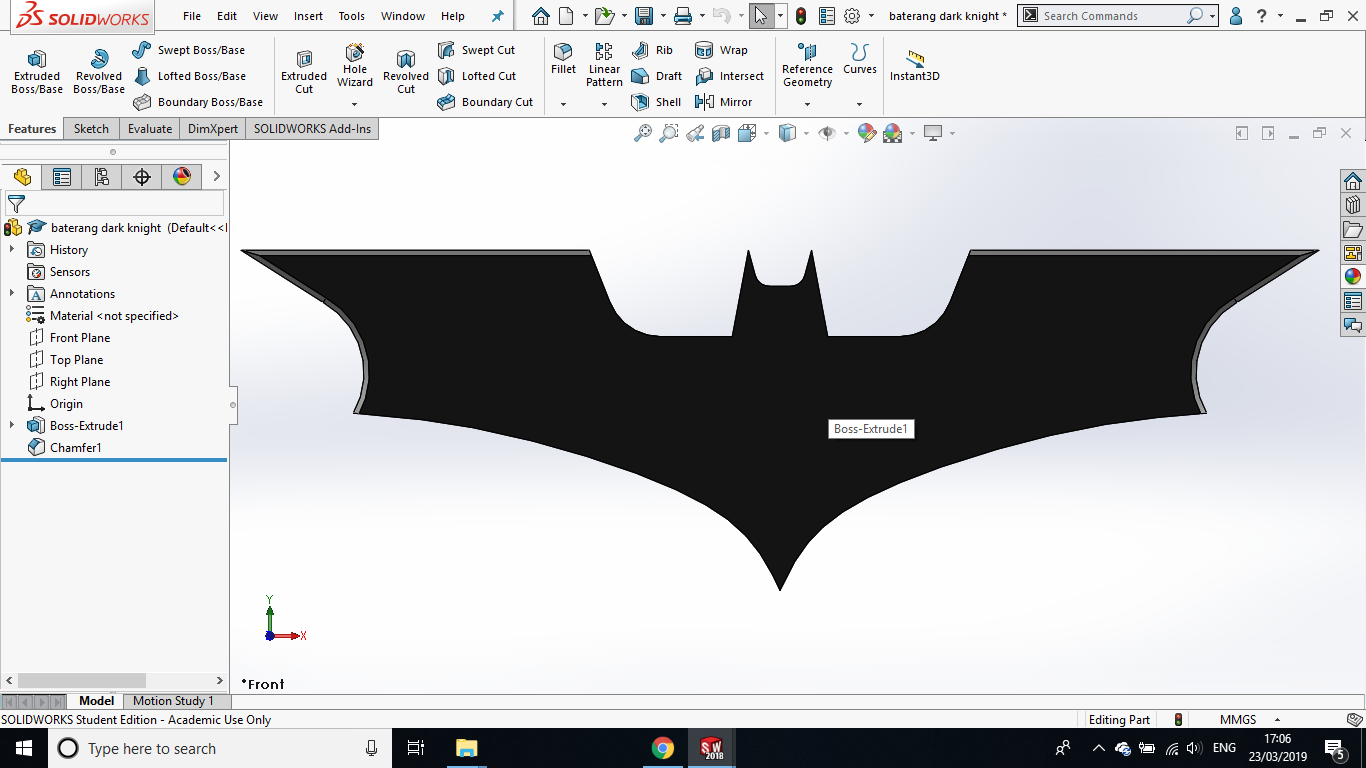Switch to the PropertyManager panel tab
This screenshot has height=768, width=1366.
pyautogui.click(x=62, y=177)
